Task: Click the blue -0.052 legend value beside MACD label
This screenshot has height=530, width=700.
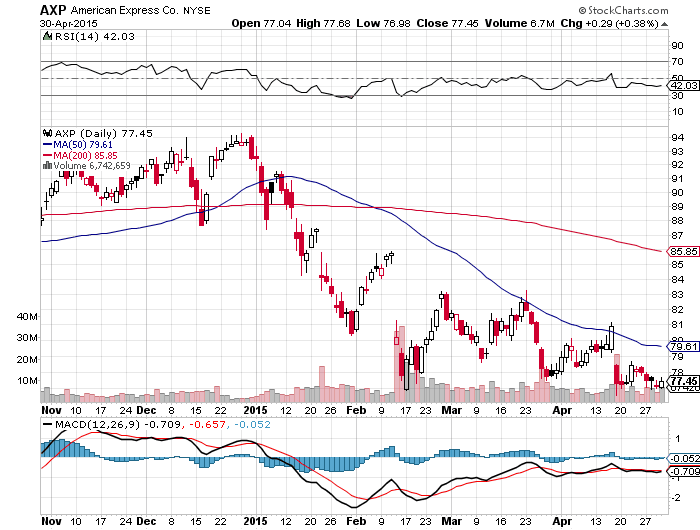Action: coord(252,424)
